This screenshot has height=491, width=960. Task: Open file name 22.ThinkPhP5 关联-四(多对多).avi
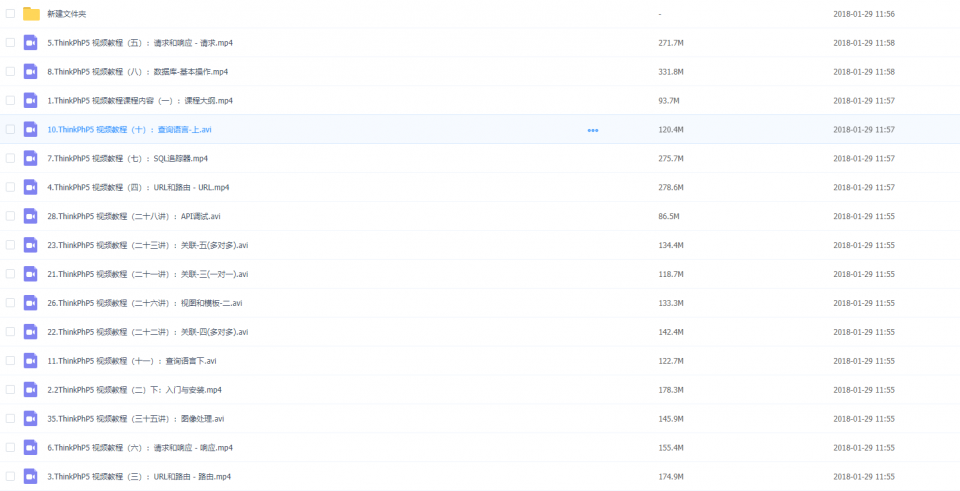click(148, 332)
